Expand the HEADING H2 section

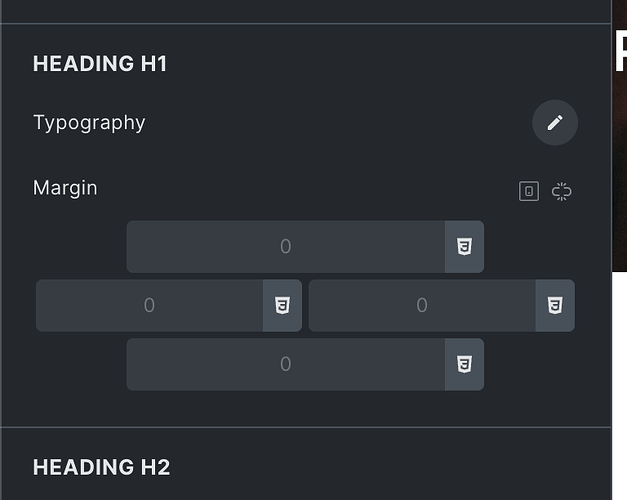click(102, 467)
